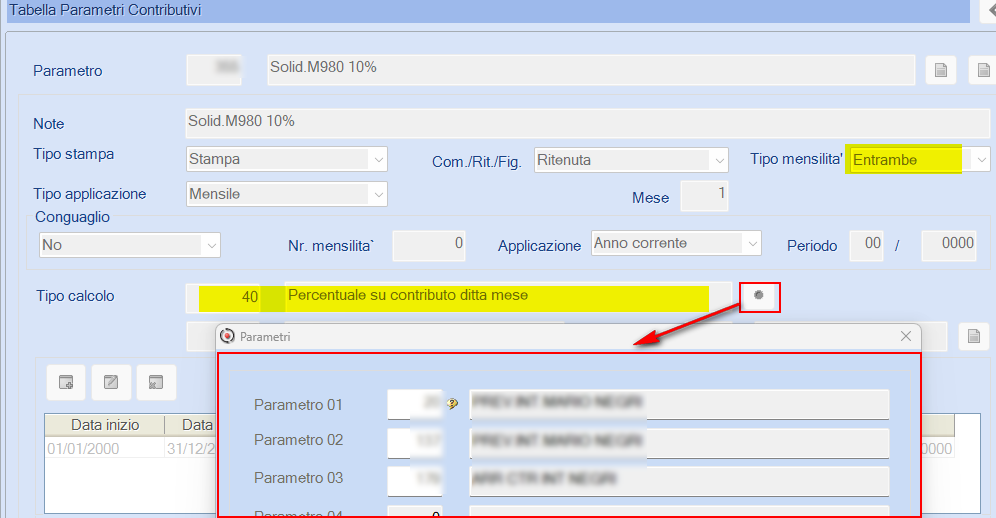Screen dimensions: 996x518
Task: Click the Parametro 02 label
Action: [298, 440]
